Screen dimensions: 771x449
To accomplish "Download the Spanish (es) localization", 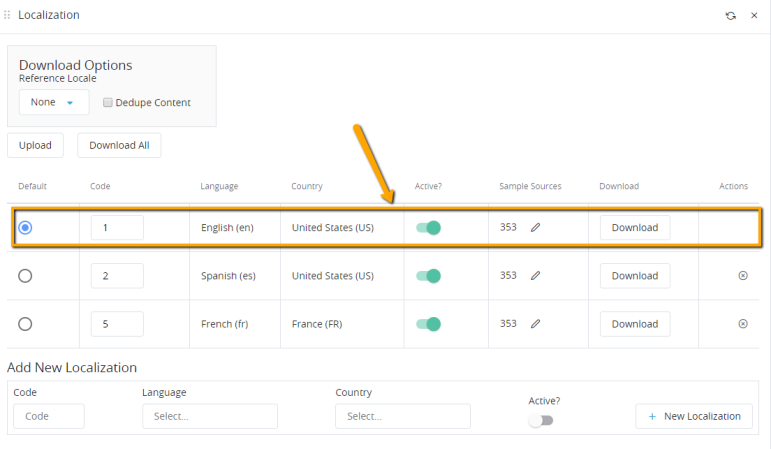I will click(x=635, y=276).
